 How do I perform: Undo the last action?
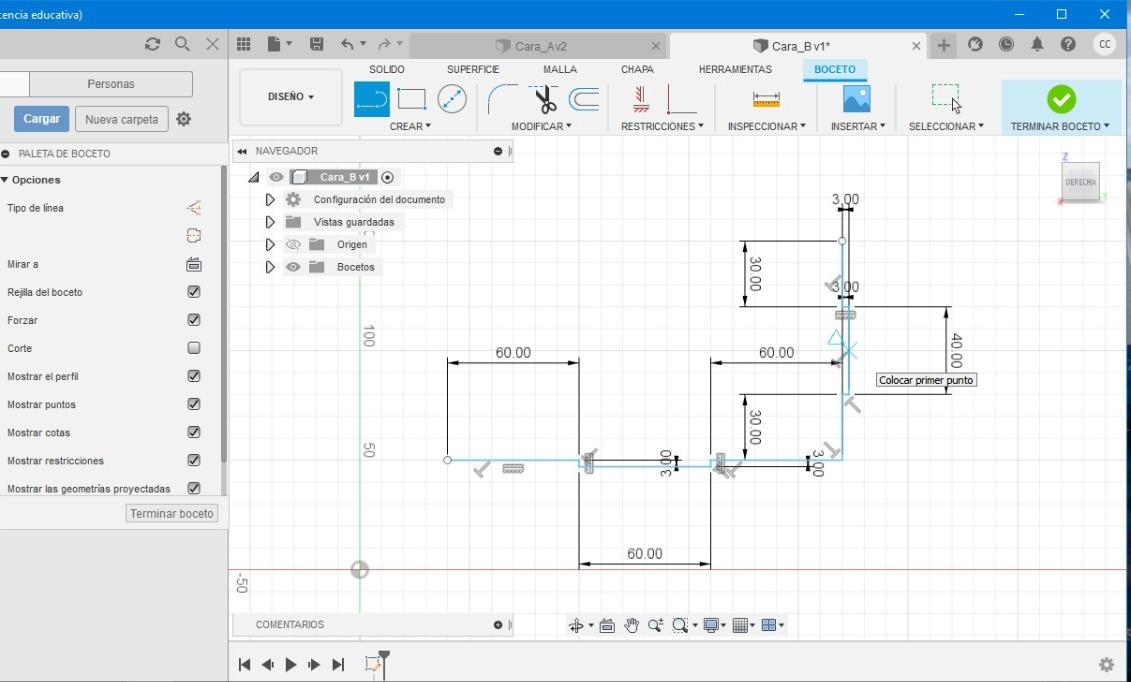click(348, 45)
